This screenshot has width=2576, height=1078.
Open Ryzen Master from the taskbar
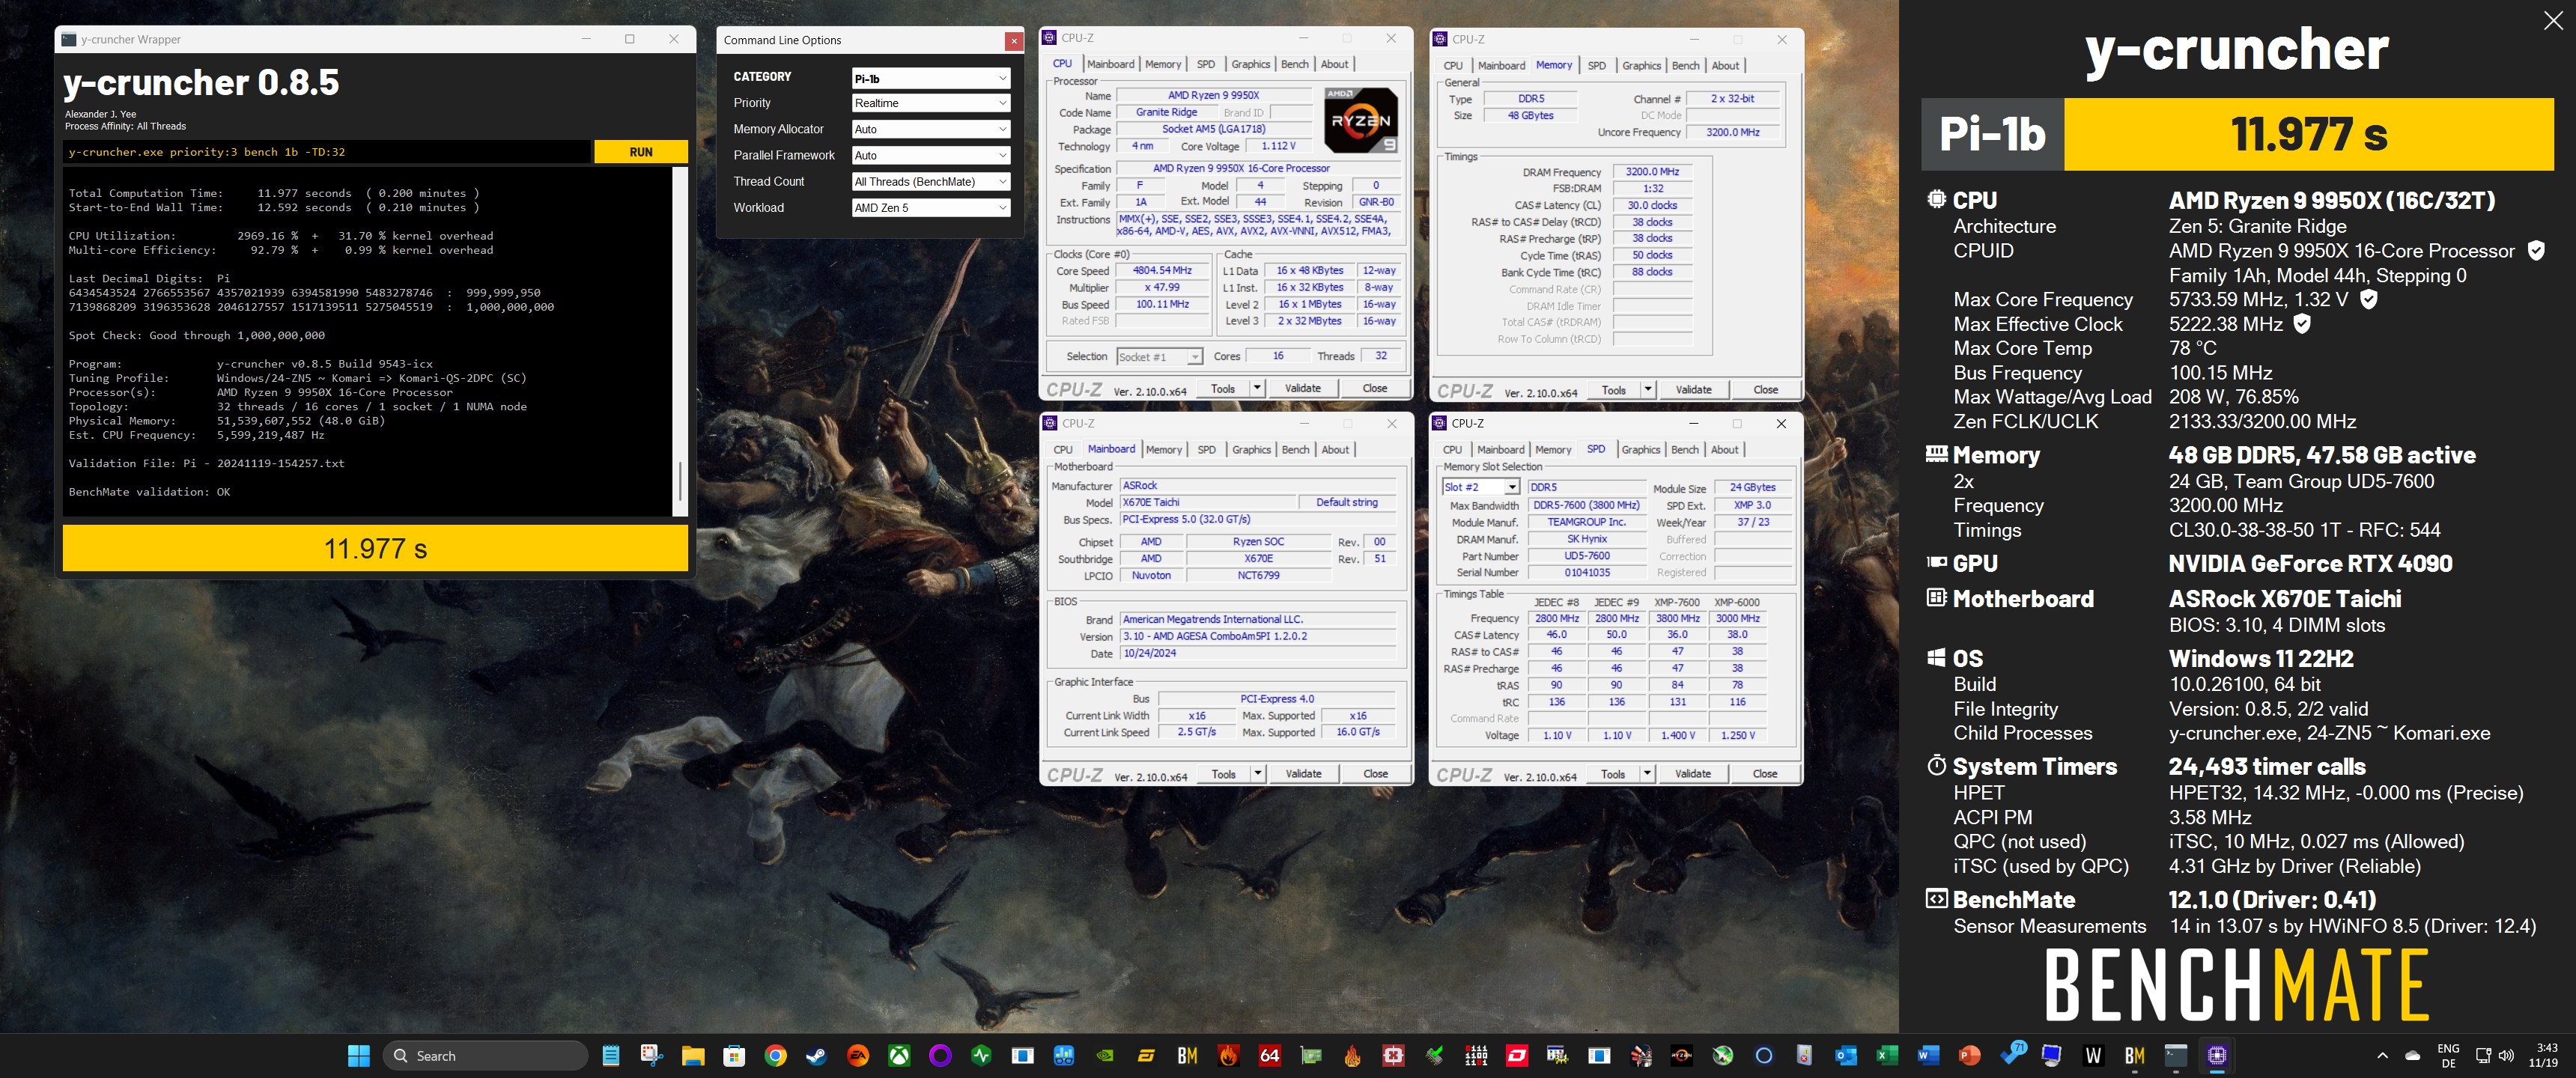point(1682,1055)
